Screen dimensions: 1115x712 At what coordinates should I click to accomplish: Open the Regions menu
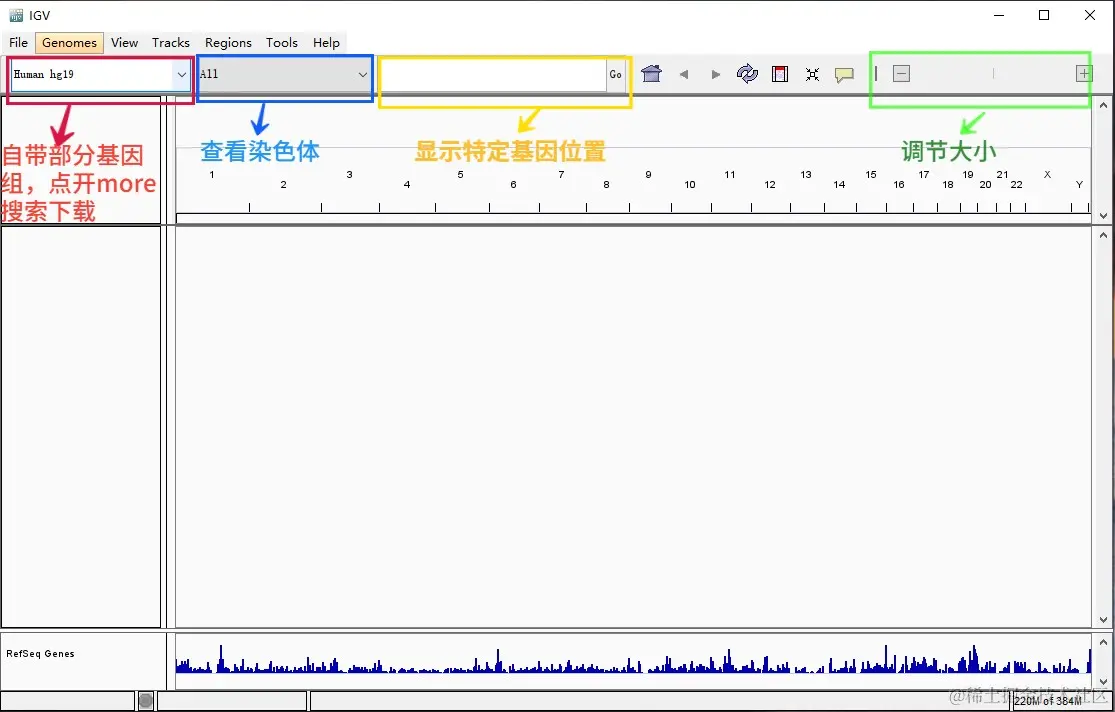(228, 43)
